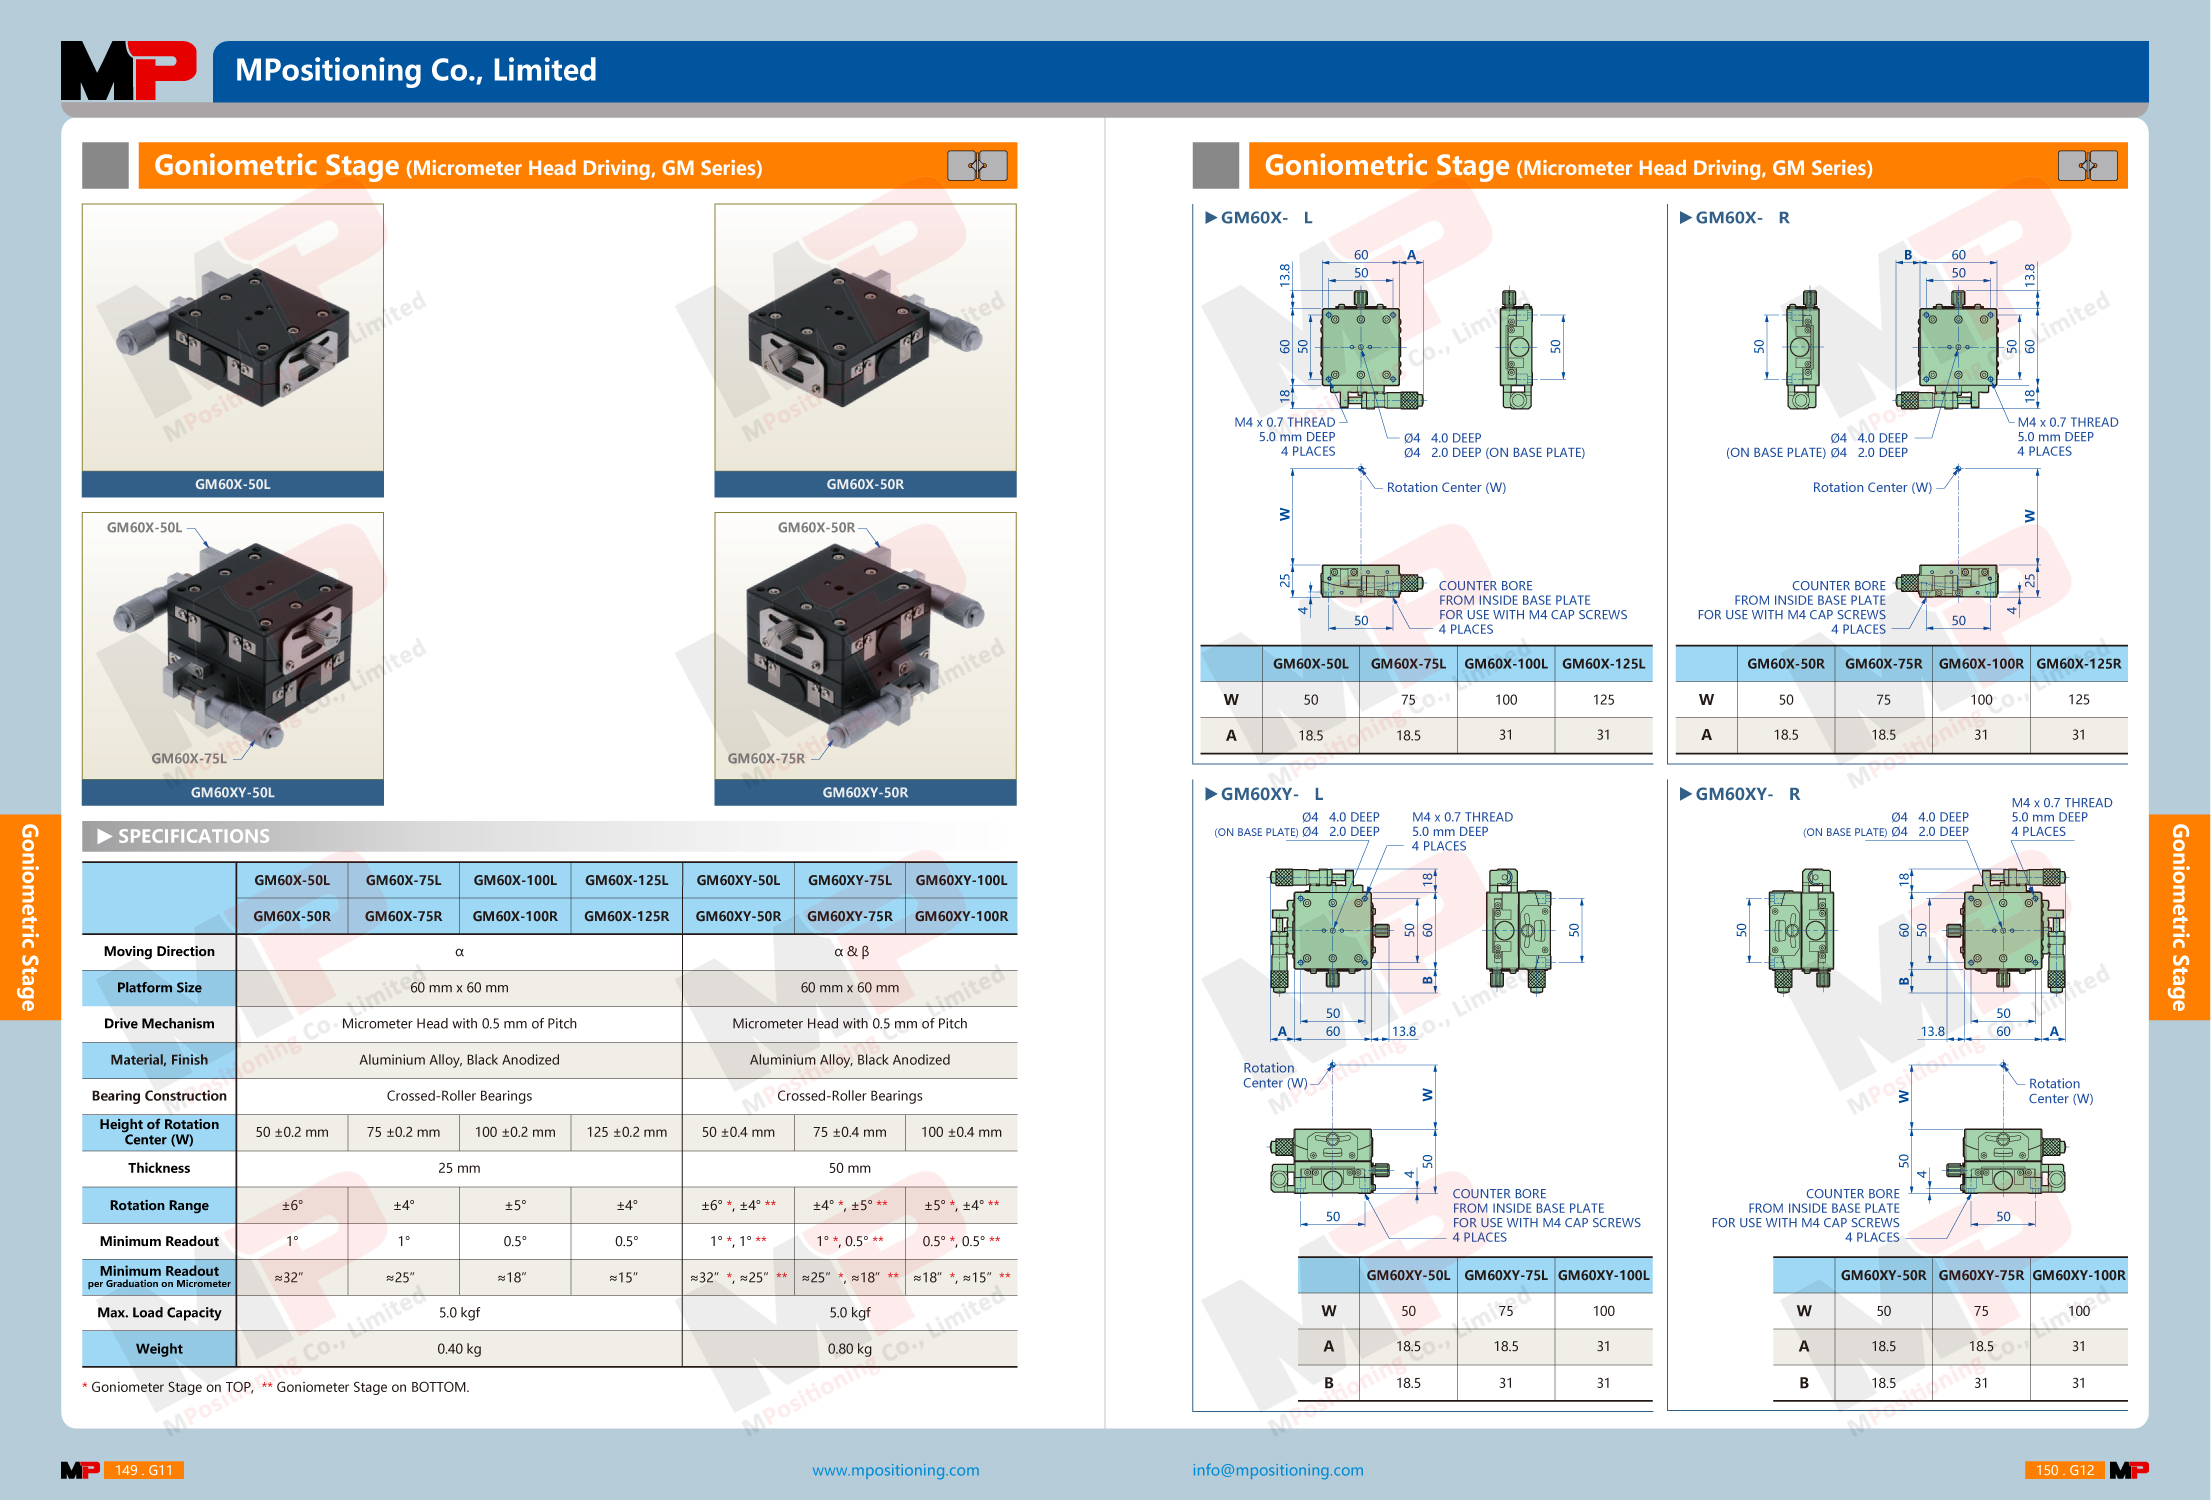Click the grey square beside right Goniometric Stage title
This screenshot has height=1500, width=2211.
1215,165
